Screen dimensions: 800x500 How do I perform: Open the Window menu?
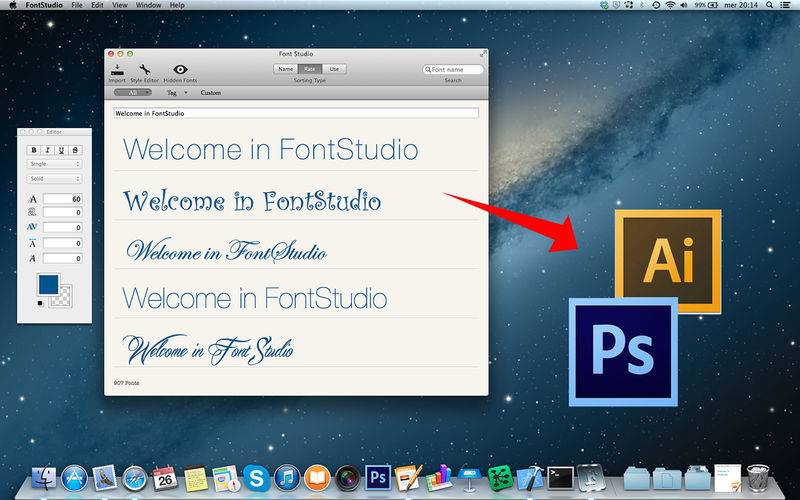[x=148, y=5]
